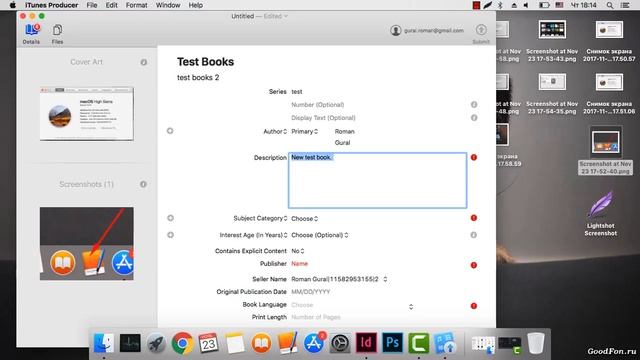Open the Primary author type dropdown
Image resolution: width=640 pixels, height=360 pixels.
click(304, 131)
